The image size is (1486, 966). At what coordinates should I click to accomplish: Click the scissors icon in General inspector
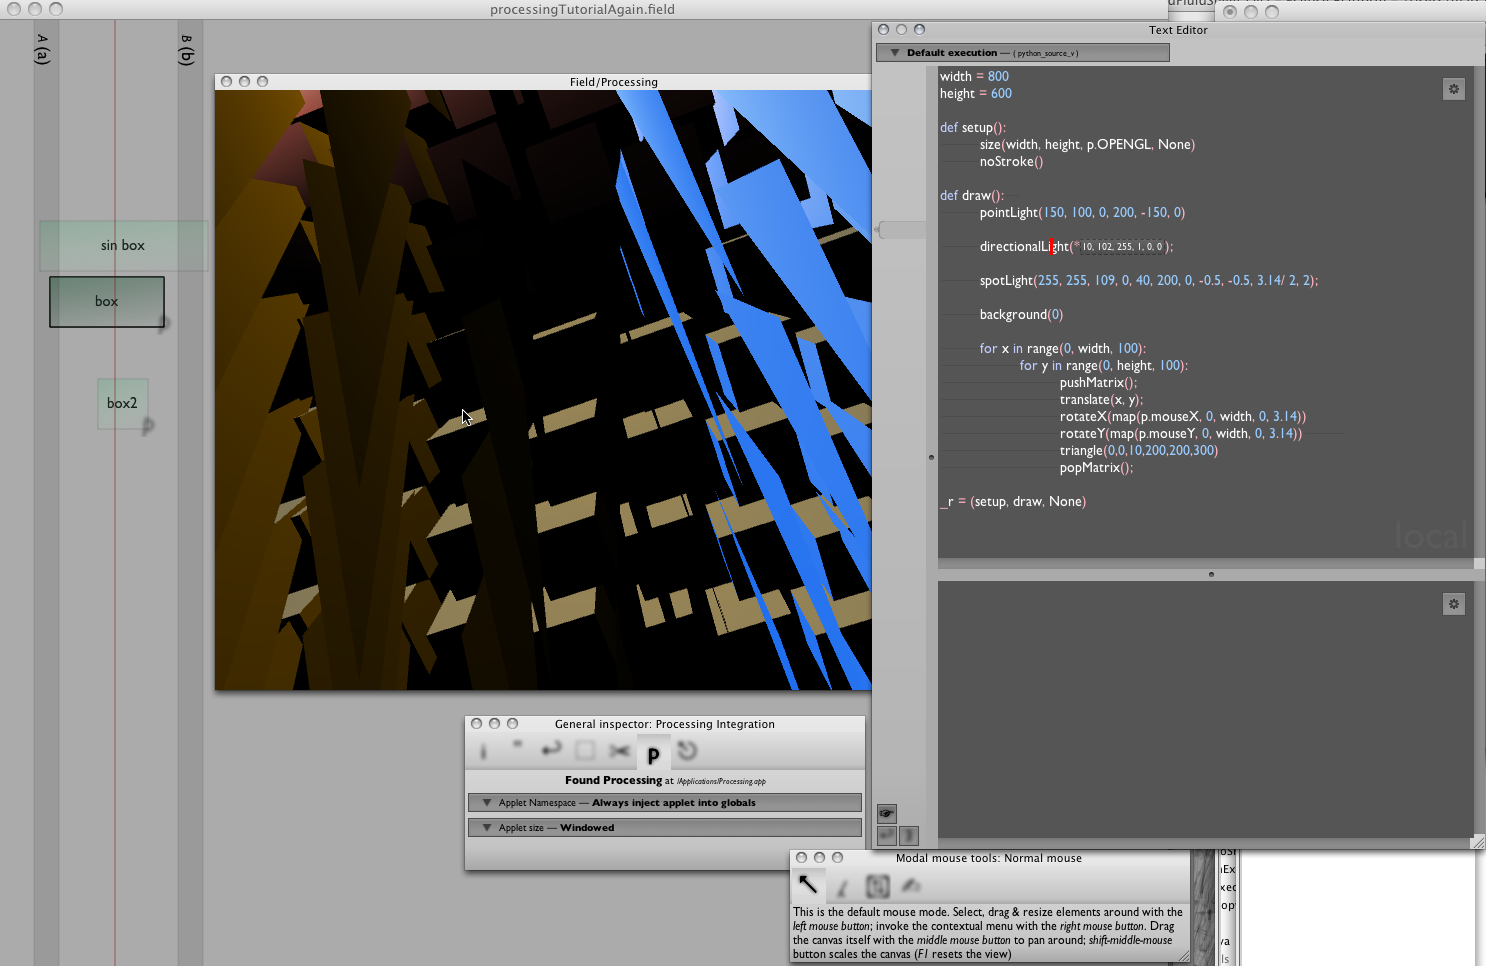click(619, 751)
